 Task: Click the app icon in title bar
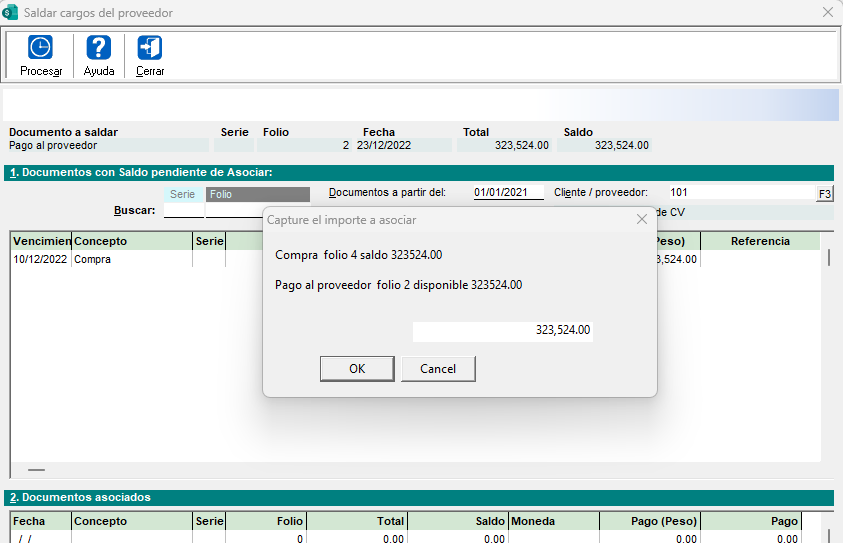click(11, 13)
